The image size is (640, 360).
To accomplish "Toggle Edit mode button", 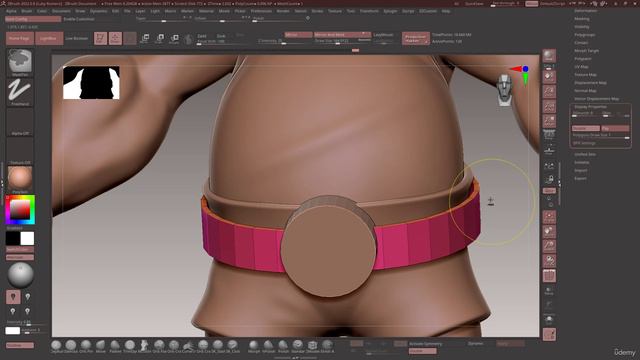I will [100, 38].
